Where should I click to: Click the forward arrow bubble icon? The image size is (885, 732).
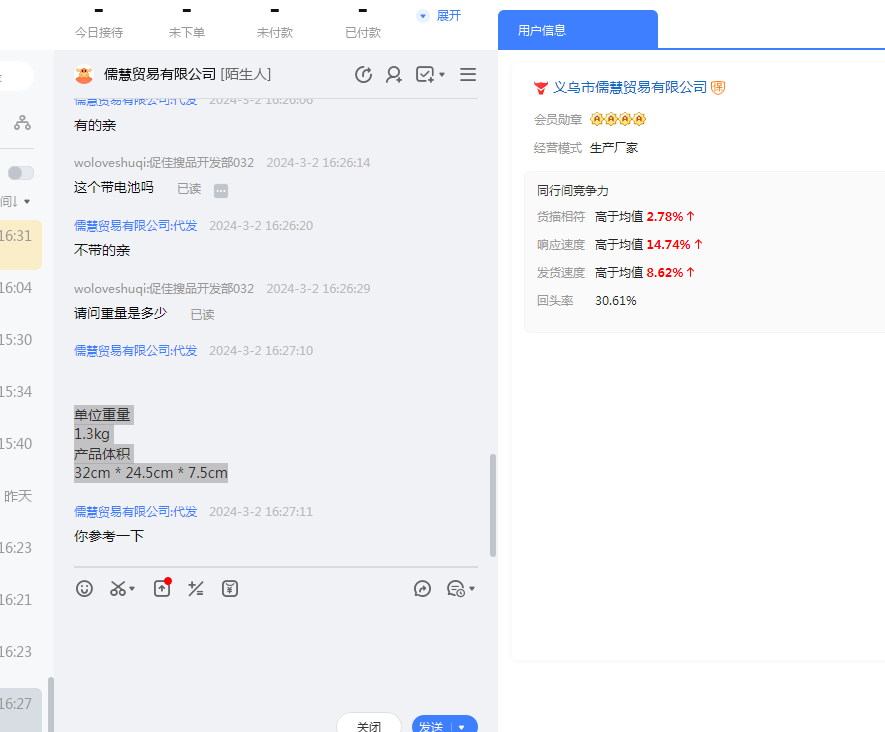422,589
